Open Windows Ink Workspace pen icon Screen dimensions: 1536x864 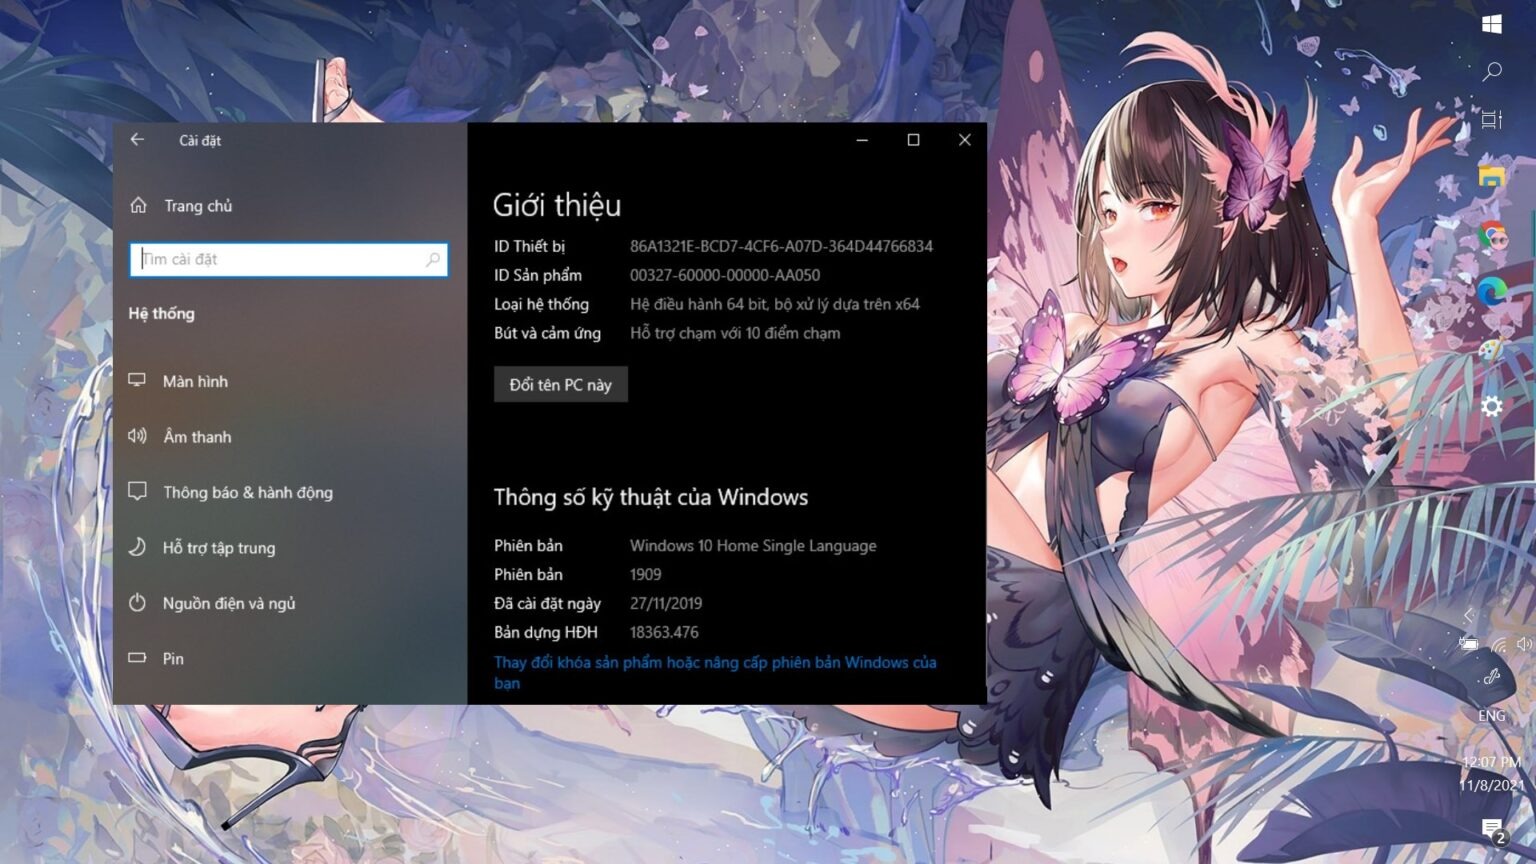tap(1492, 677)
